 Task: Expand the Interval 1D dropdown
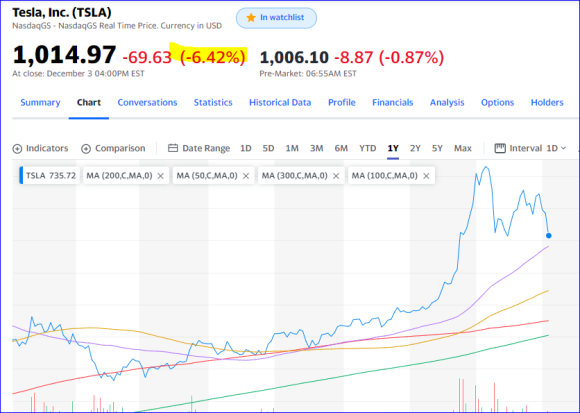coord(557,148)
